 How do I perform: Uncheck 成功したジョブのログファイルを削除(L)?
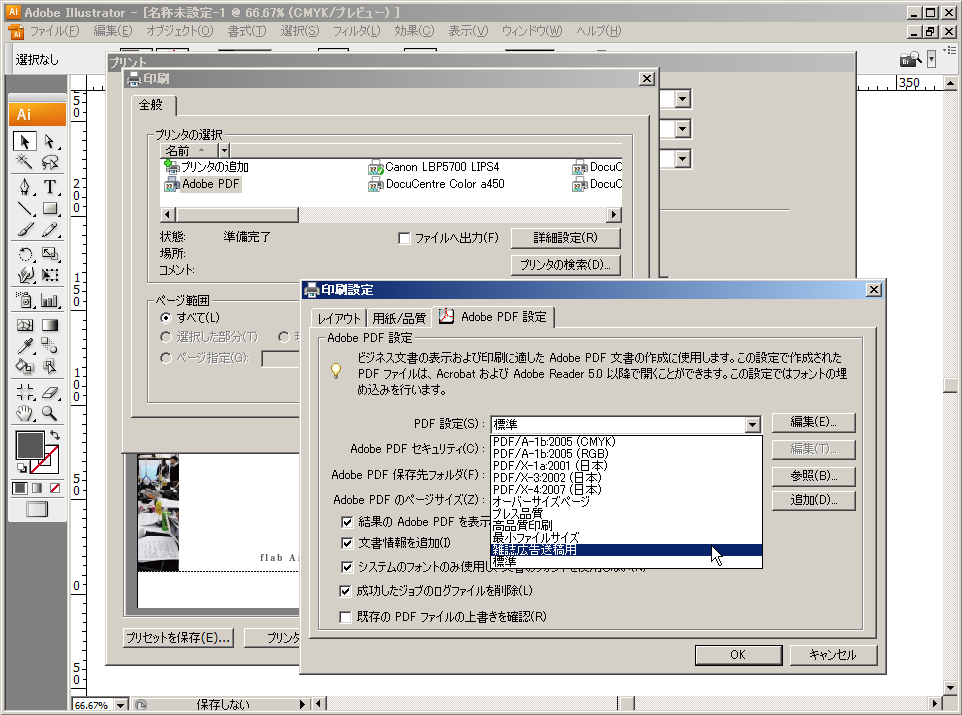point(345,591)
